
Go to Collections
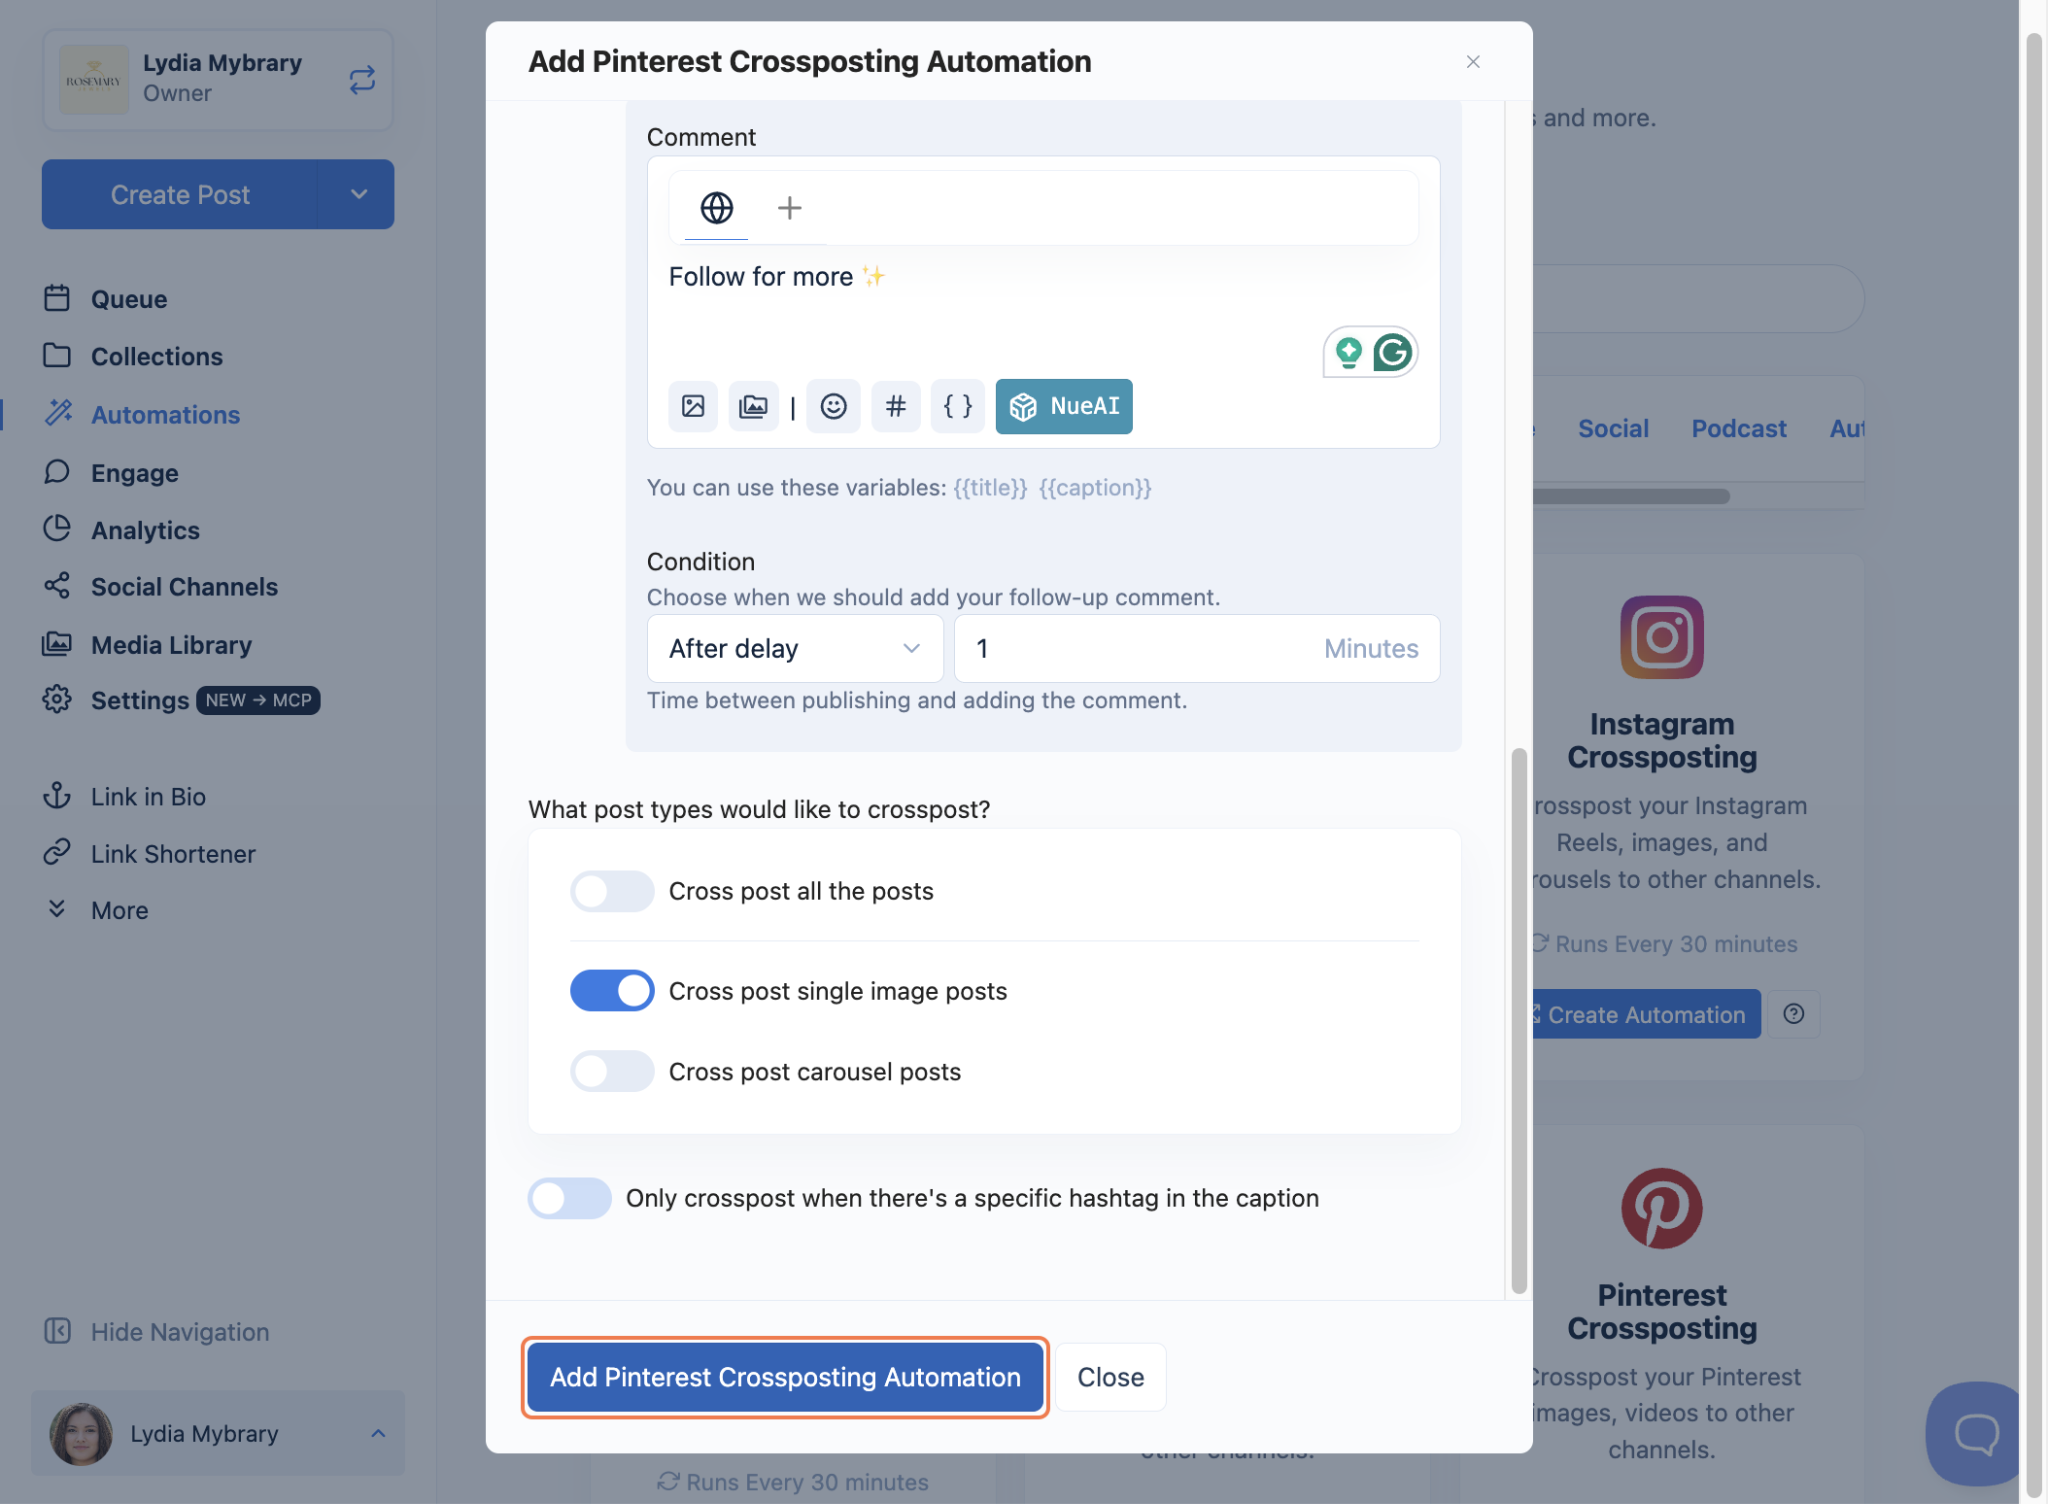point(157,356)
